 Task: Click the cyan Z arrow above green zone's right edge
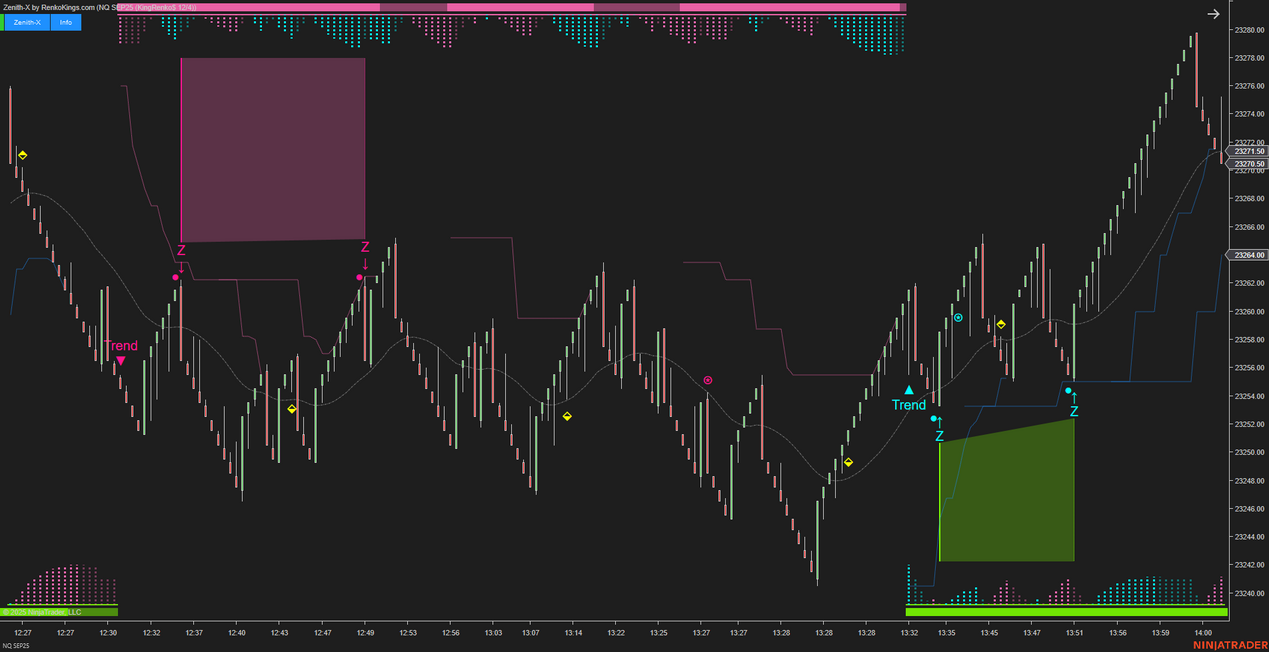[x=1074, y=404]
